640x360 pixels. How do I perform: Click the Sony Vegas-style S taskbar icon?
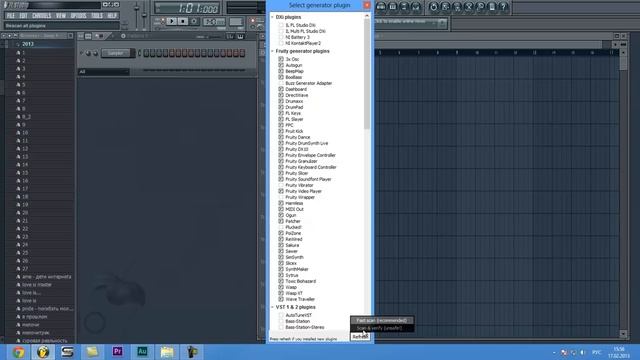point(67,351)
